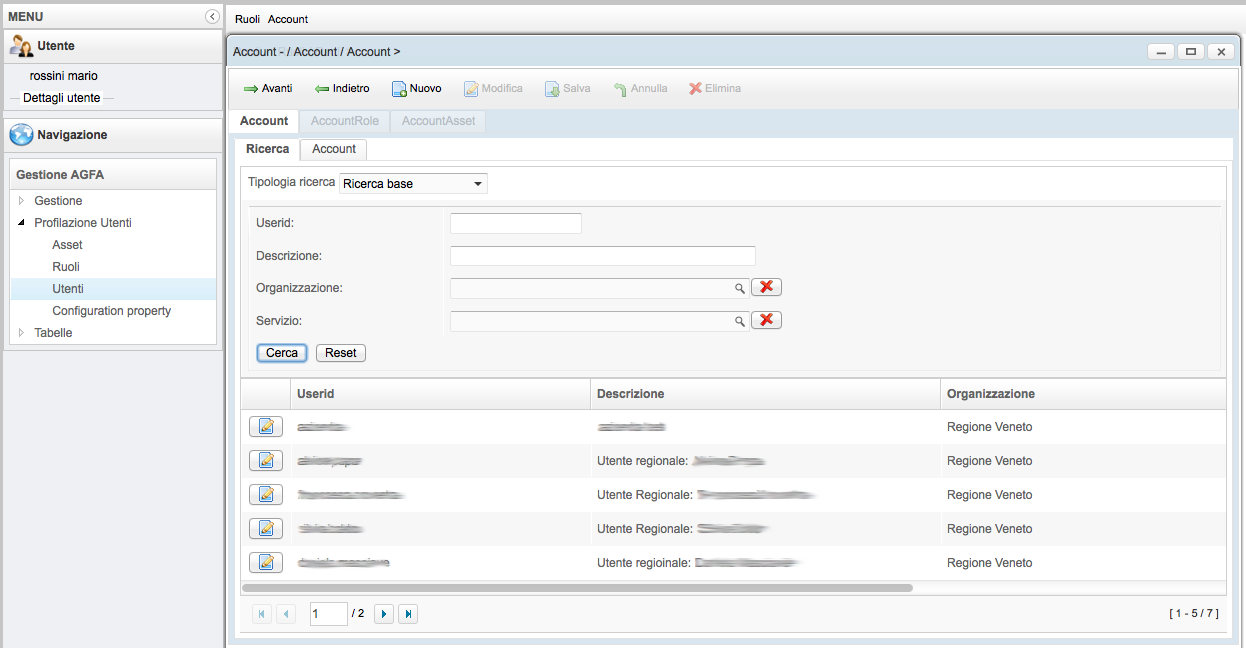Collapse the MENU side panel

[212, 17]
